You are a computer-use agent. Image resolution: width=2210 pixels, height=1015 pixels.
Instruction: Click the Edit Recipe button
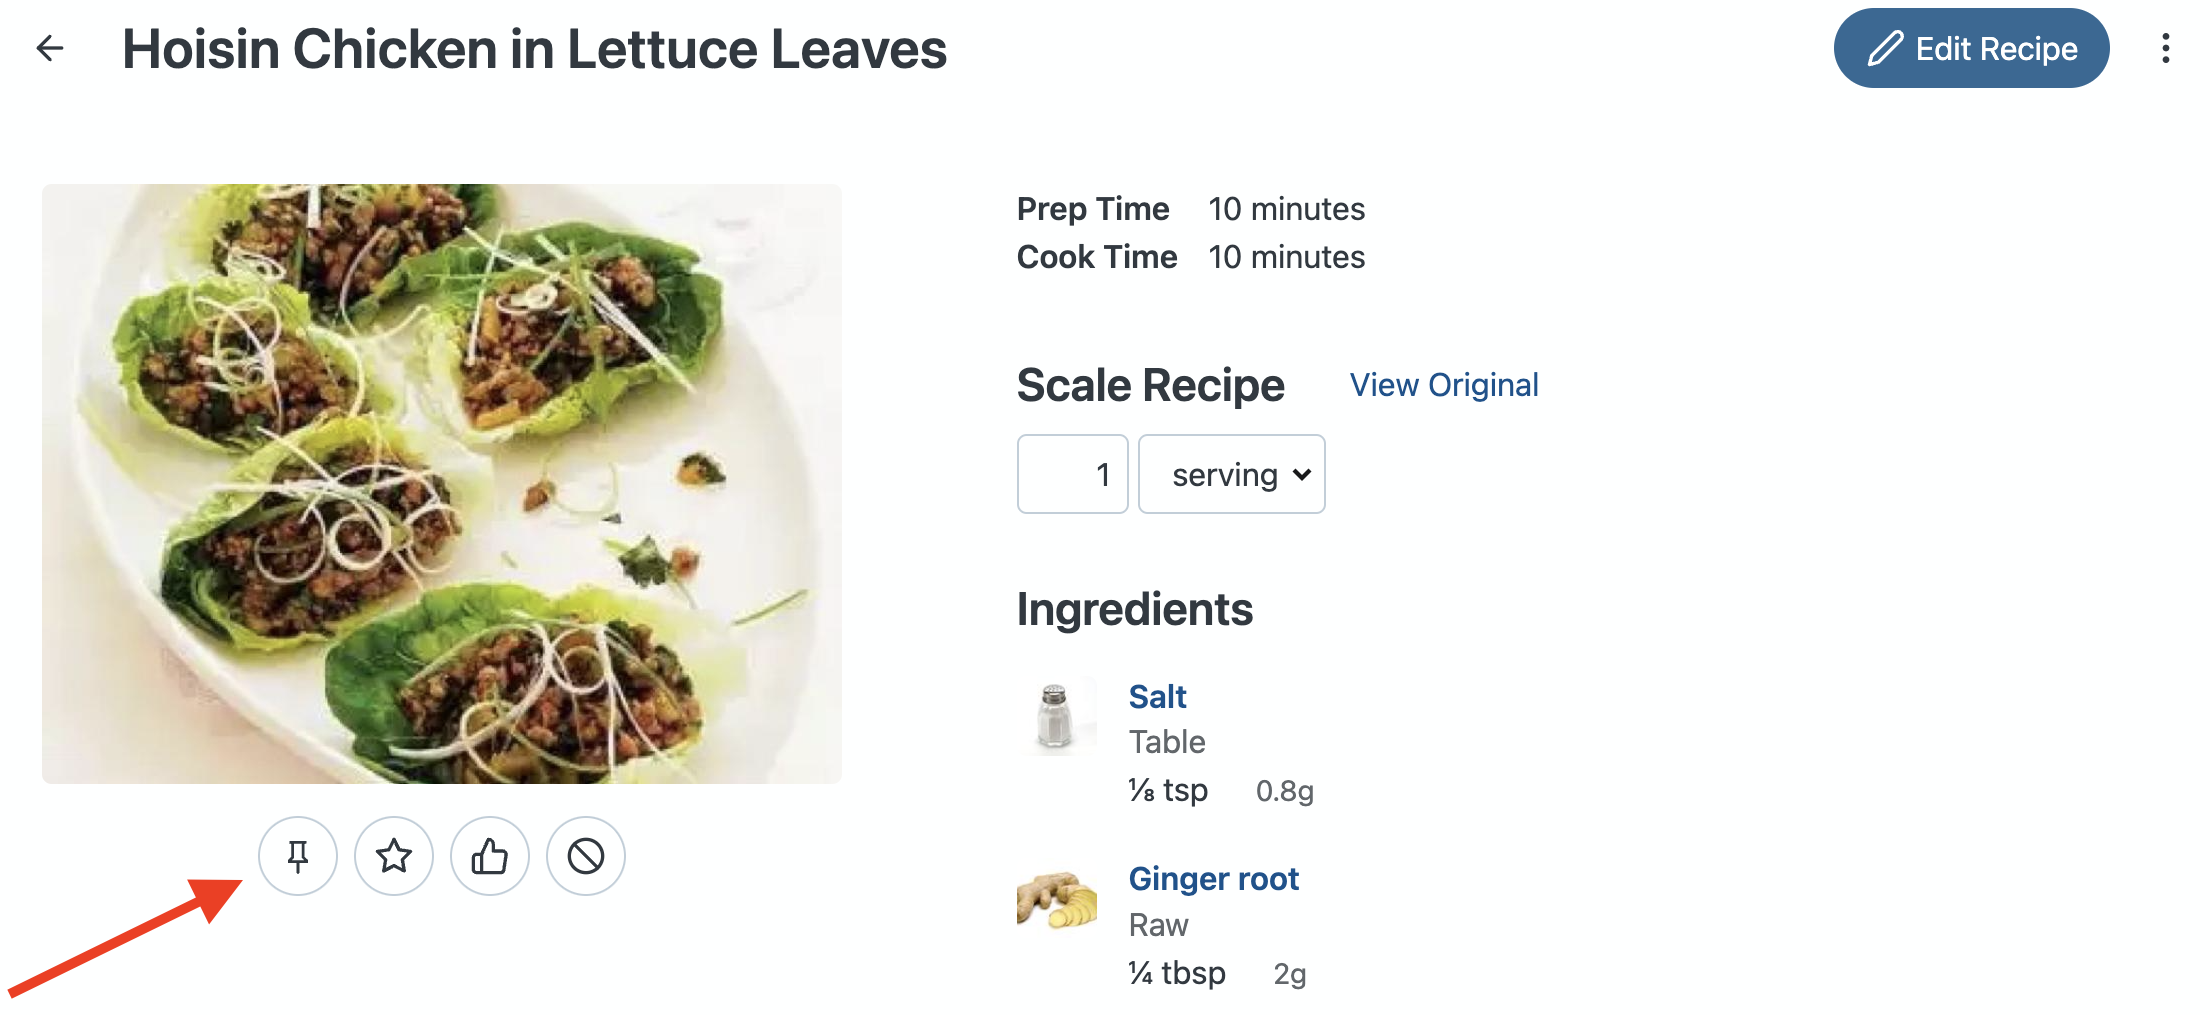point(1971,48)
